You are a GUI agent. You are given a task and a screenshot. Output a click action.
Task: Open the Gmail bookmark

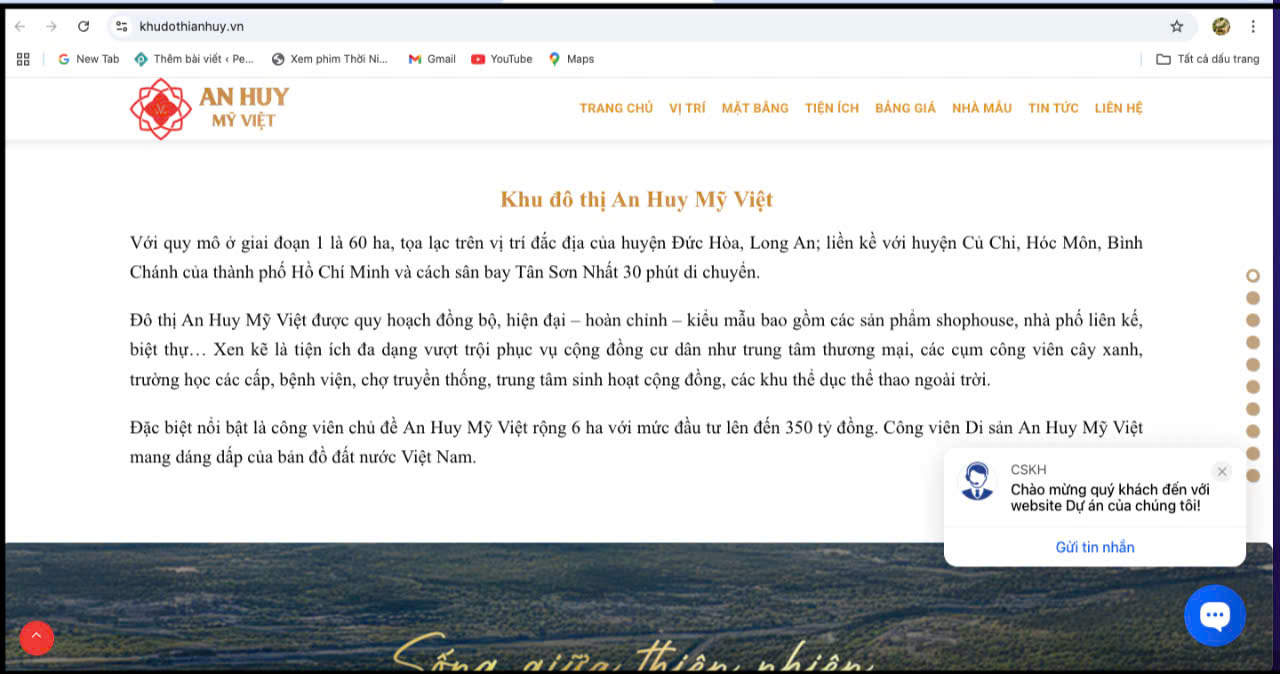(432, 59)
